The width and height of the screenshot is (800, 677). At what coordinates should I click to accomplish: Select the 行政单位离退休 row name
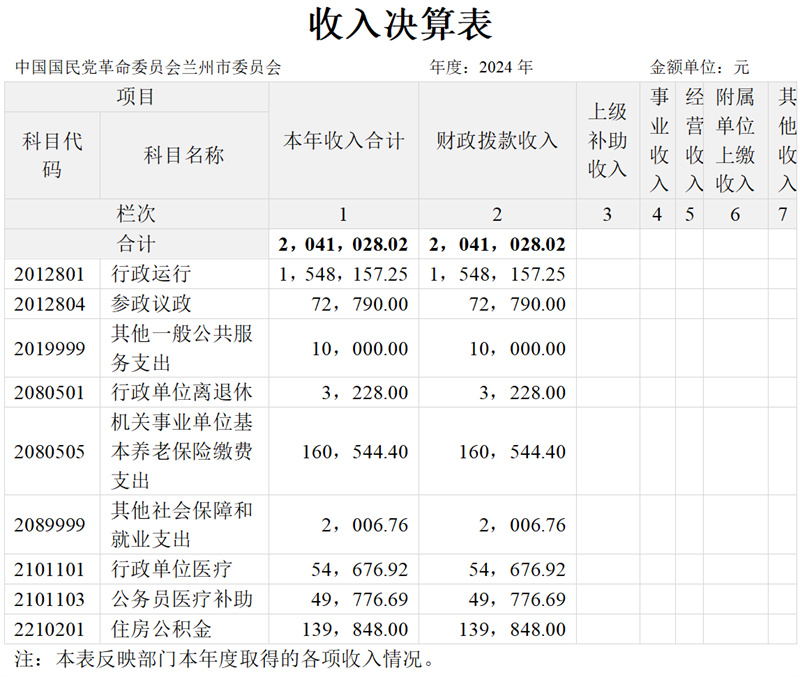(182, 392)
